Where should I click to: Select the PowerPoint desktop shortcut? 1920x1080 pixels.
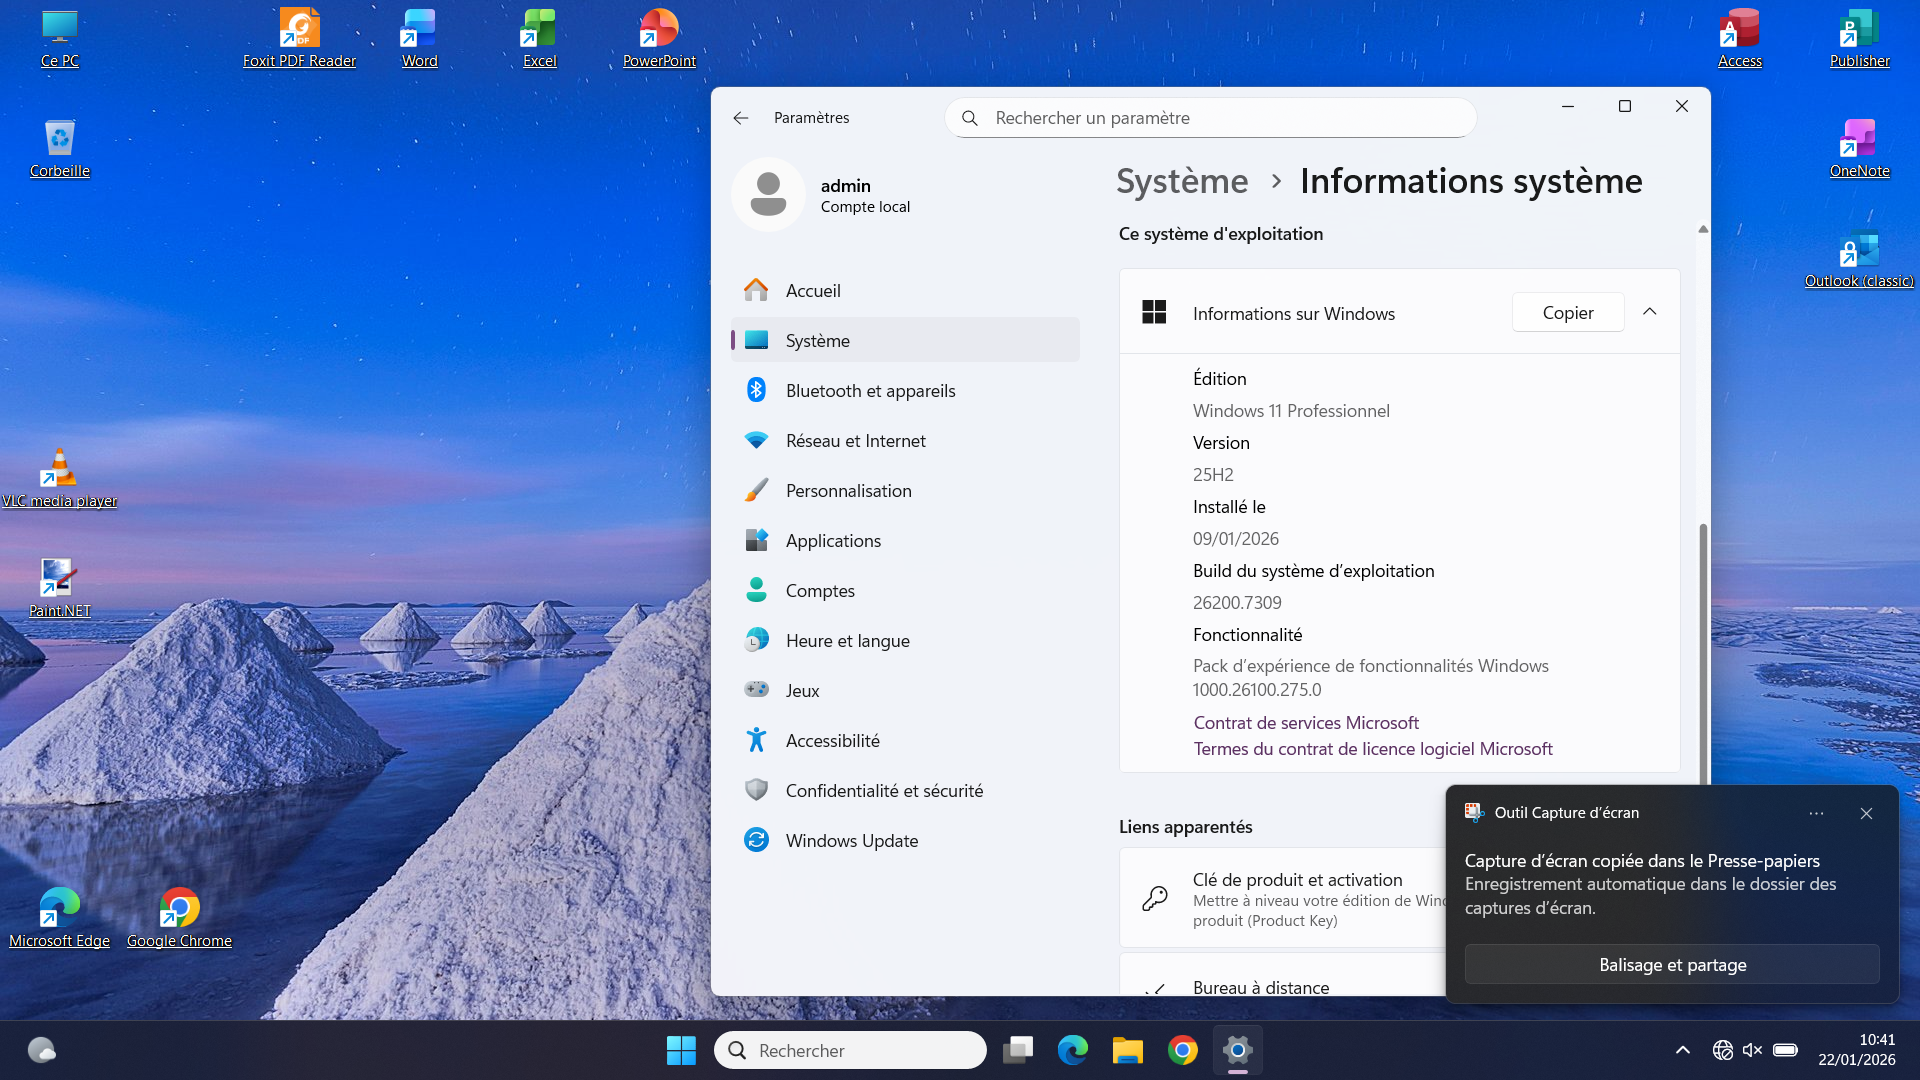coord(659,39)
